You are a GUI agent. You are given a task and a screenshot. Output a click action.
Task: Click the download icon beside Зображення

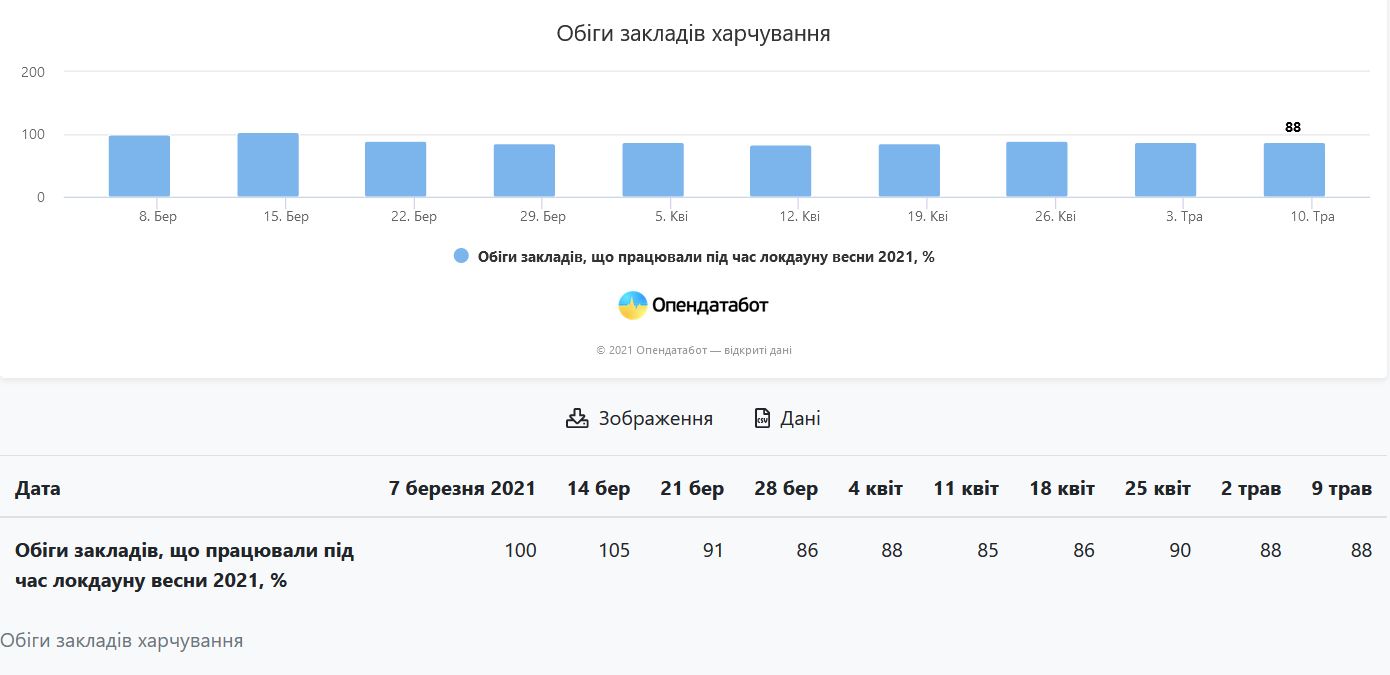pos(575,418)
